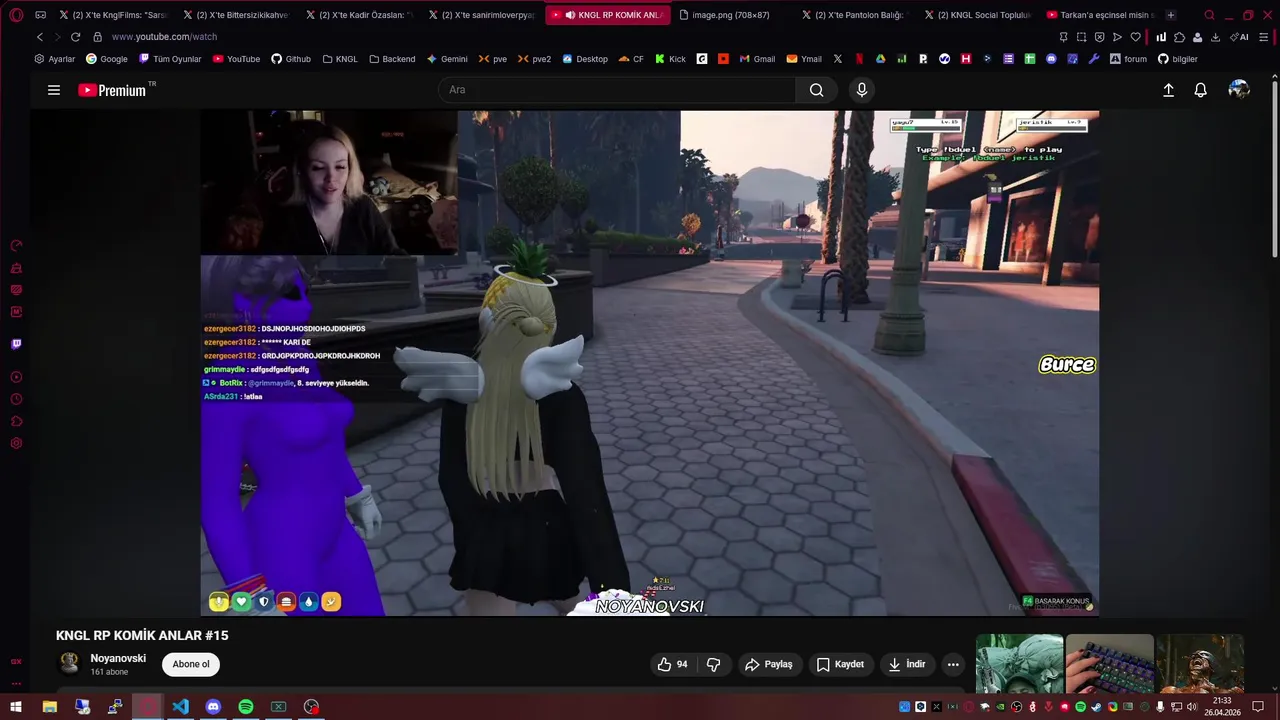Open Github bookmark in bookmarks bar

click(291, 59)
